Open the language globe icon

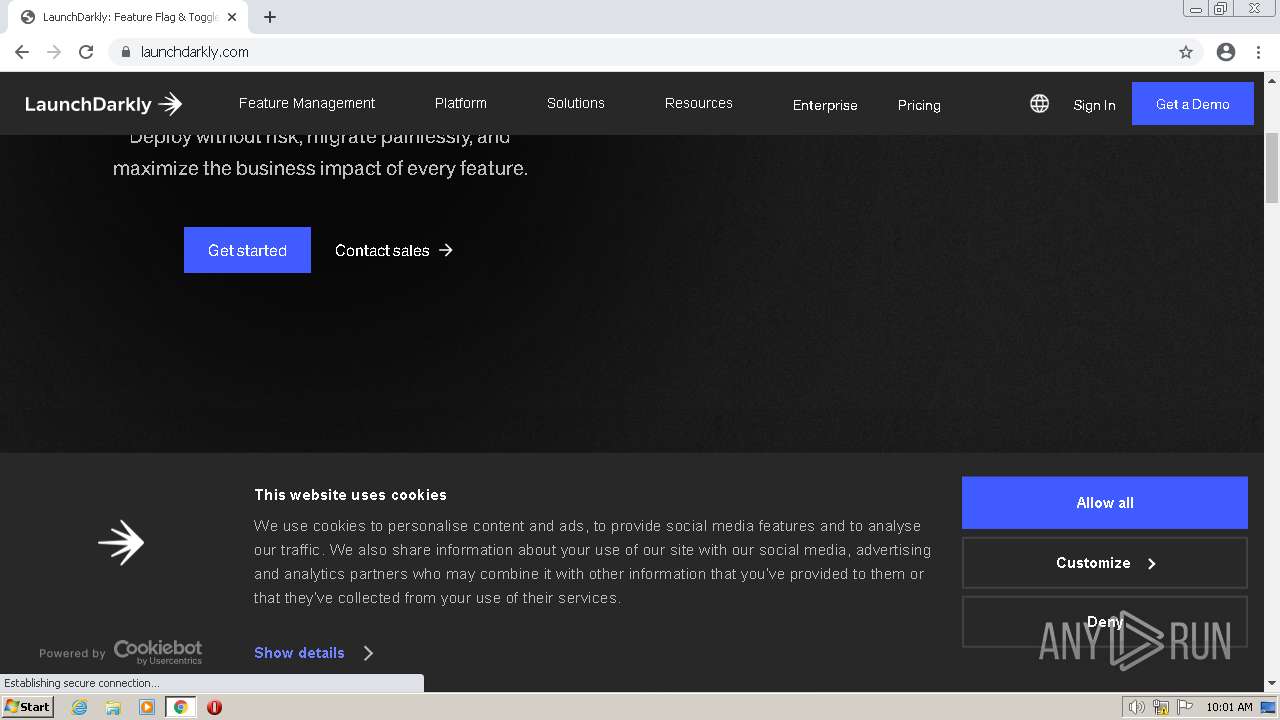(1040, 104)
